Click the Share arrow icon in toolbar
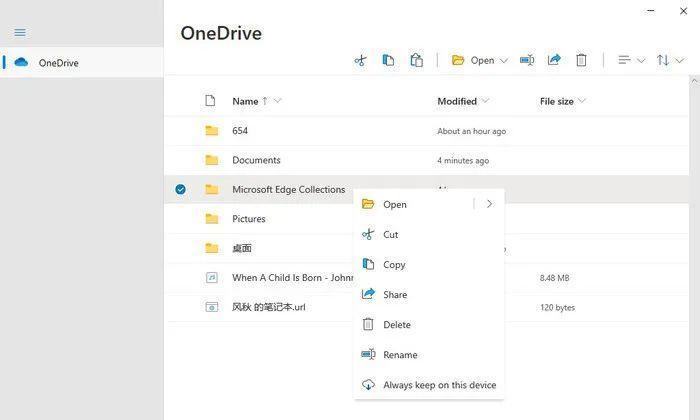 (x=554, y=60)
